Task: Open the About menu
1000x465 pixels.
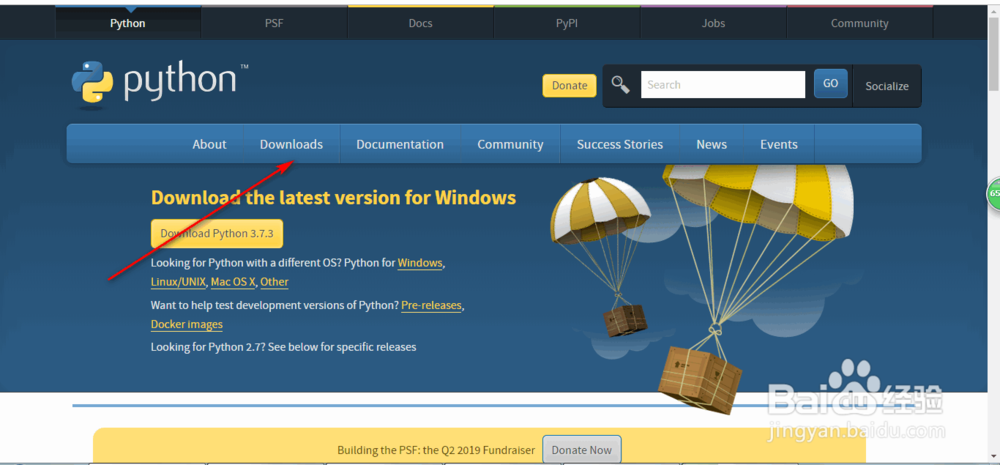Action: point(209,144)
